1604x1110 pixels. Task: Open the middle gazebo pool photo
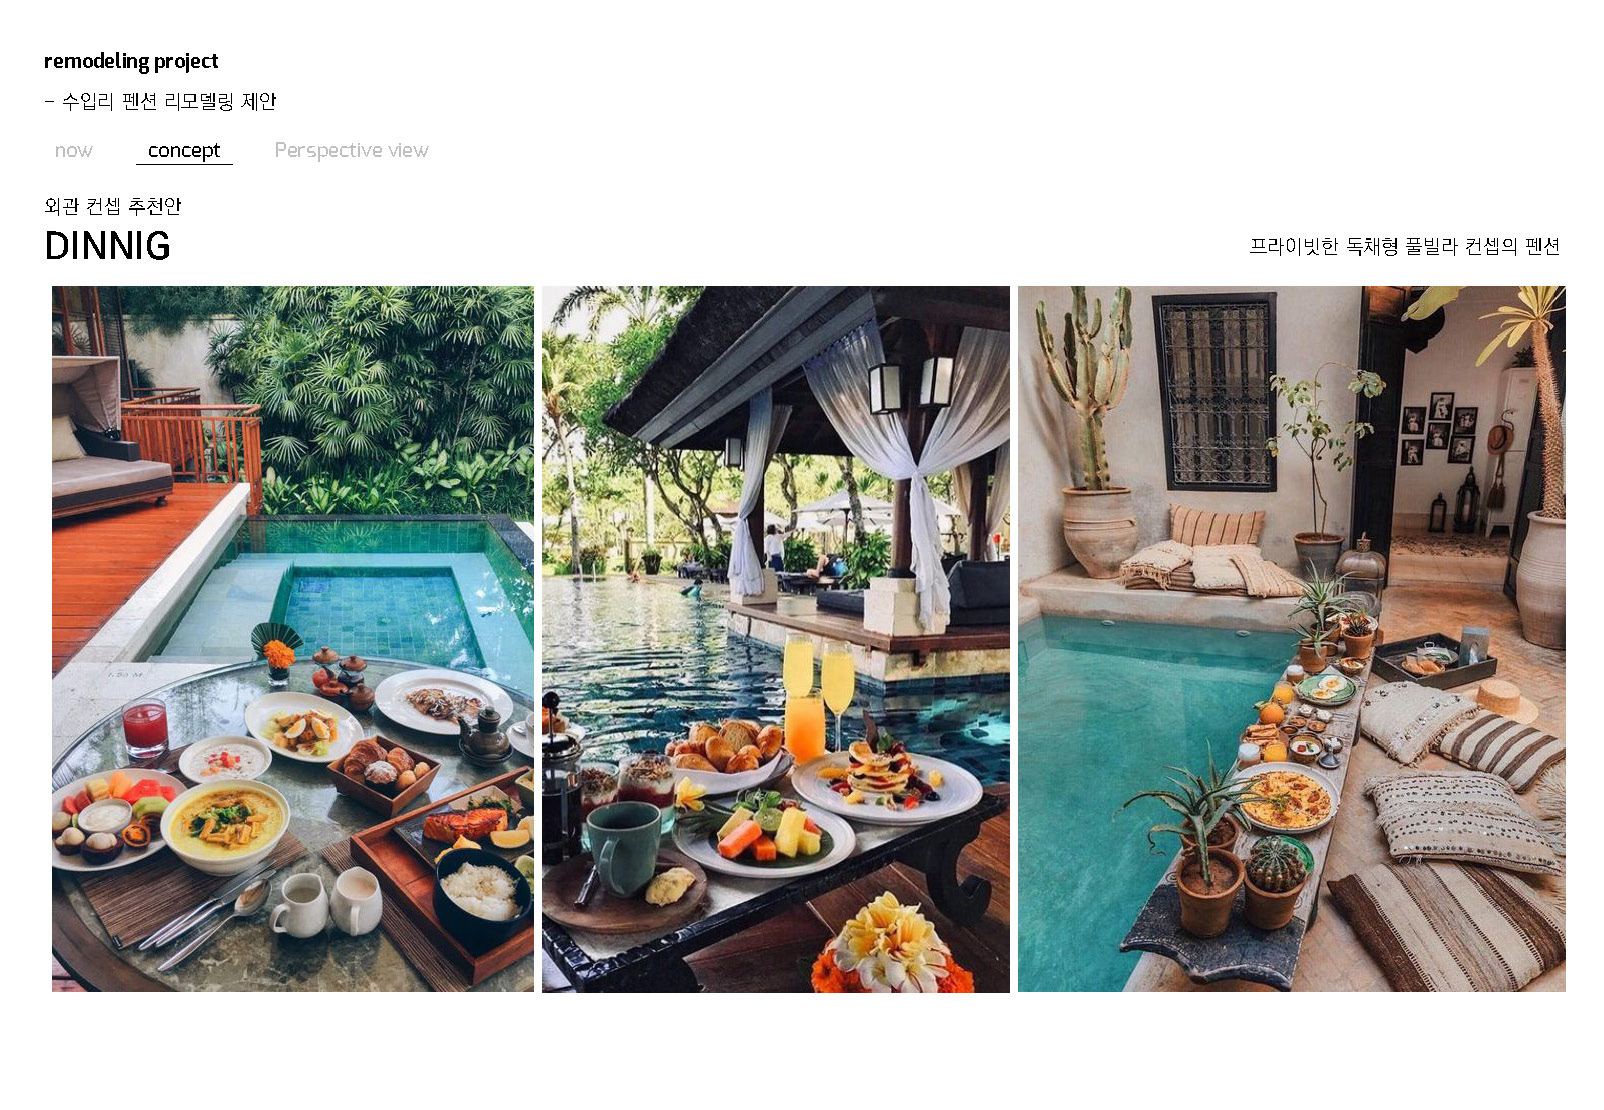[776, 639]
